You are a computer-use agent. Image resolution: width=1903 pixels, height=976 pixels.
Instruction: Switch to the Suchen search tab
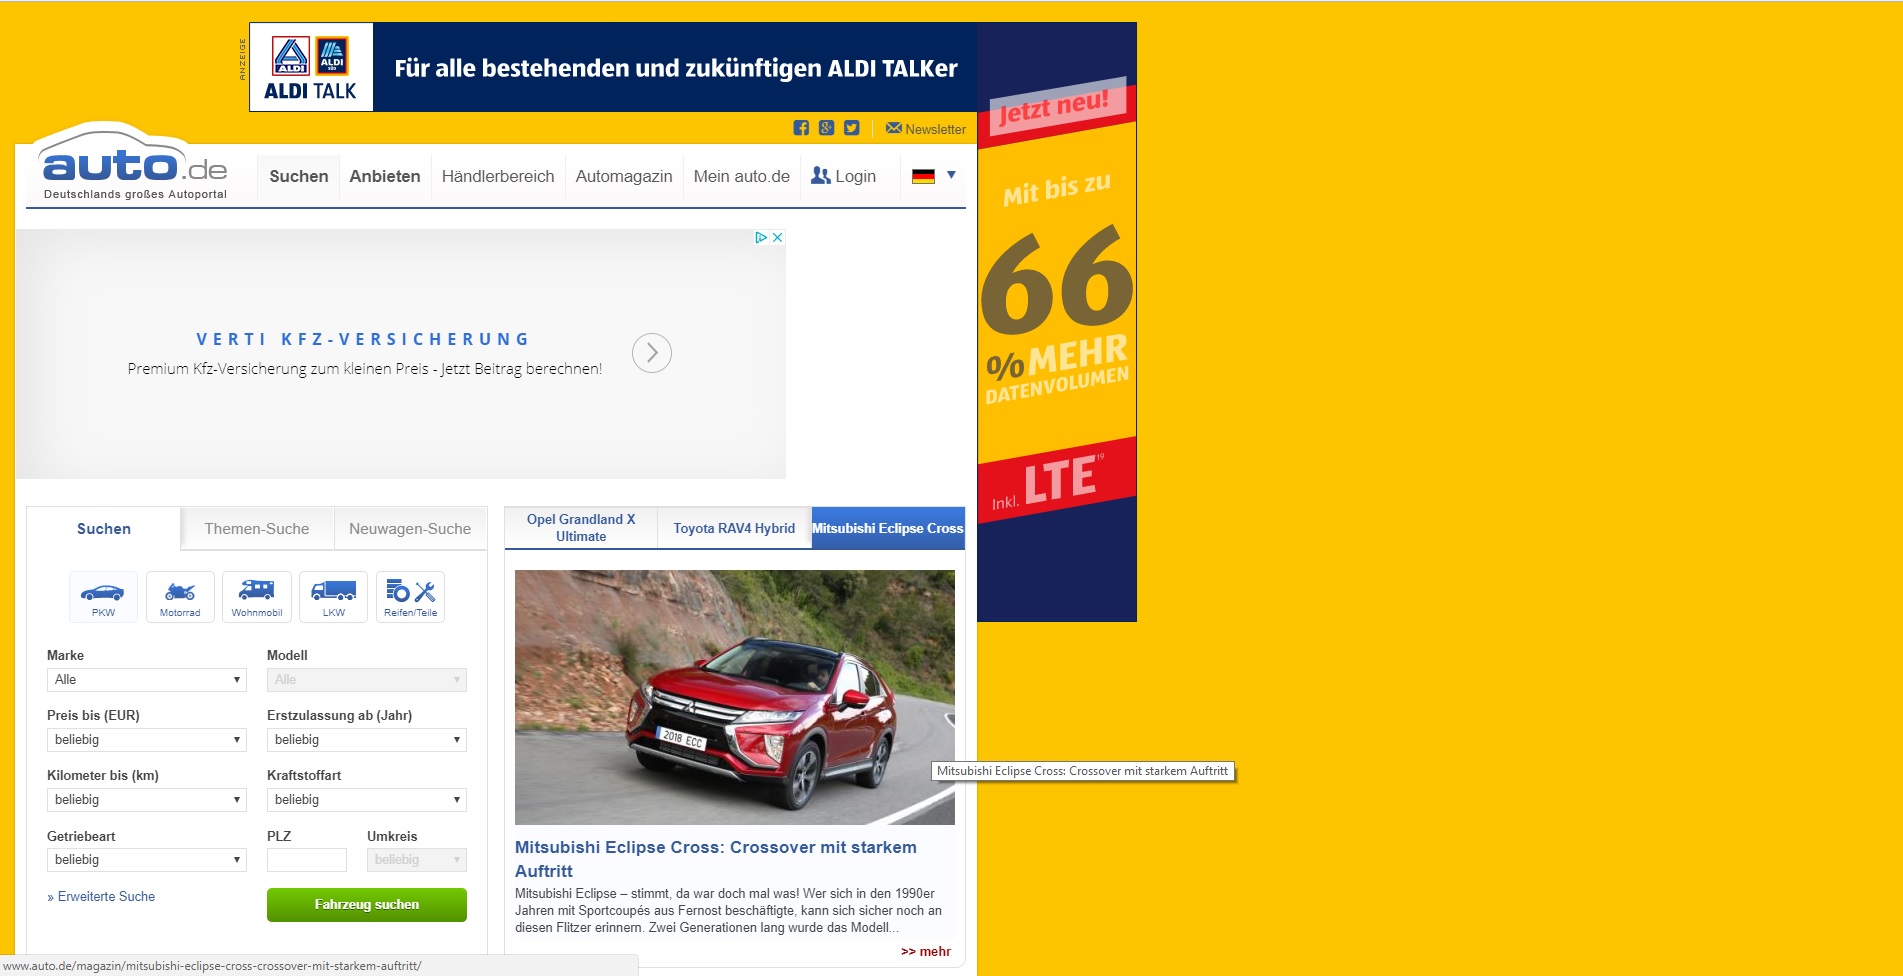(x=104, y=529)
